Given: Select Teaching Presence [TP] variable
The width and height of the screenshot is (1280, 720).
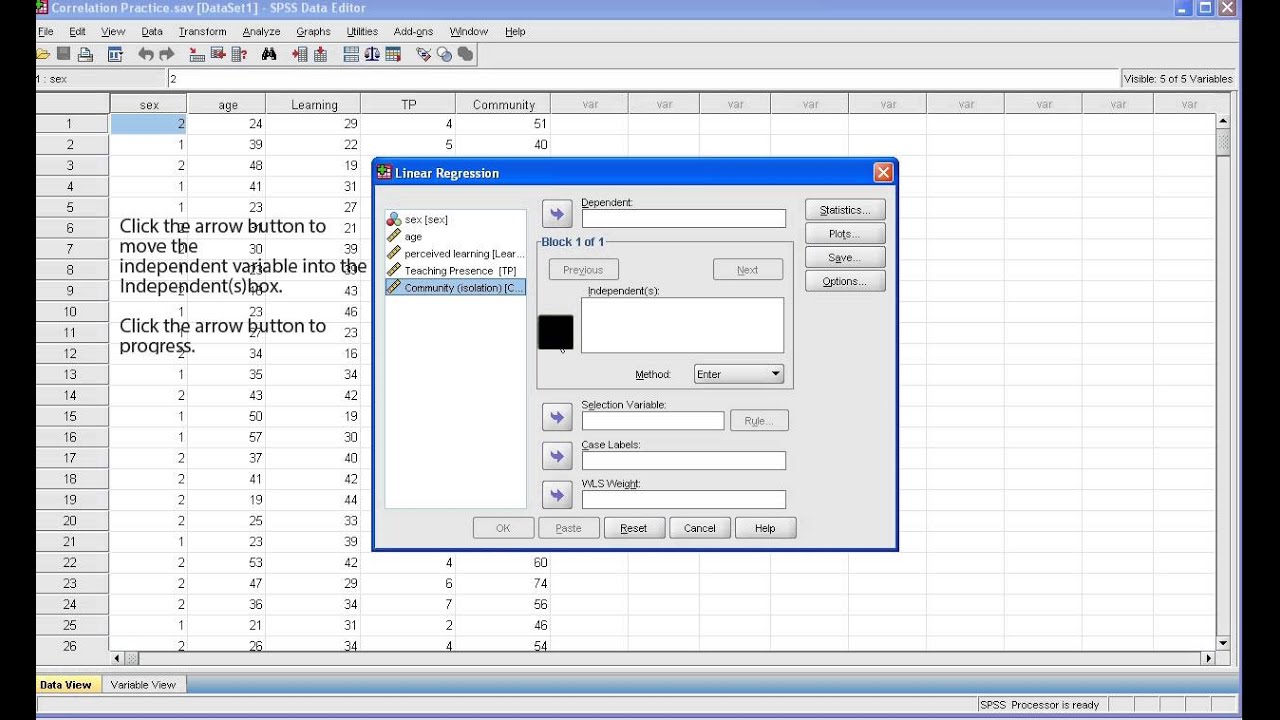Looking at the screenshot, I should tap(455, 270).
